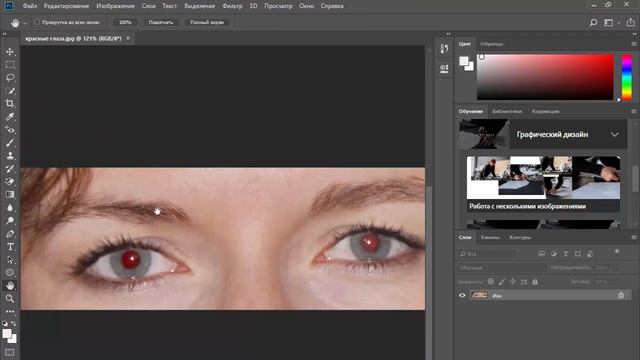
Task: Toggle layer filtering on/off switch
Action: pyautogui.click(x=617, y=252)
